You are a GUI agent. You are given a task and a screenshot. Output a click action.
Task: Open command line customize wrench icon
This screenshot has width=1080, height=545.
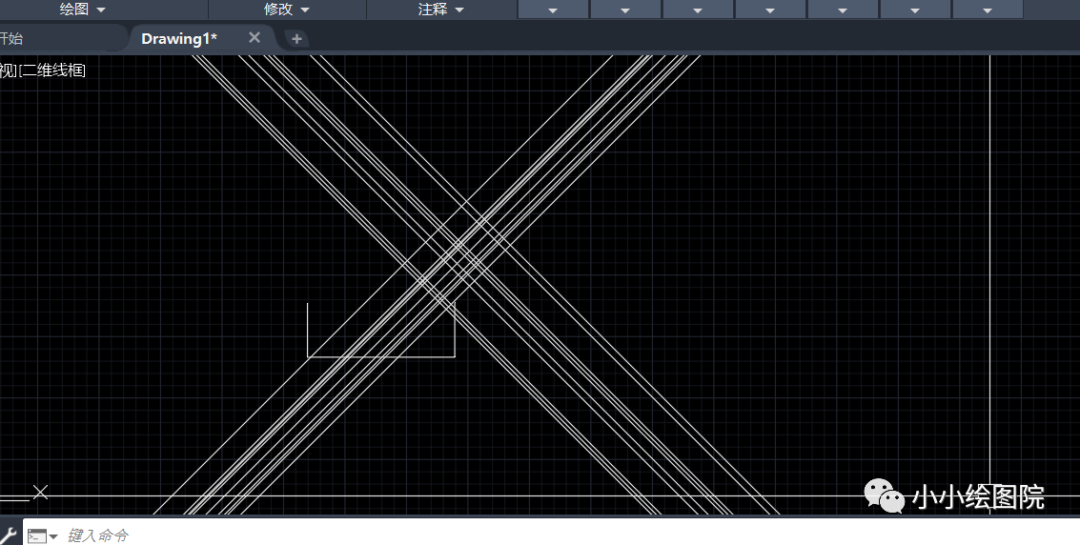(x=8, y=535)
